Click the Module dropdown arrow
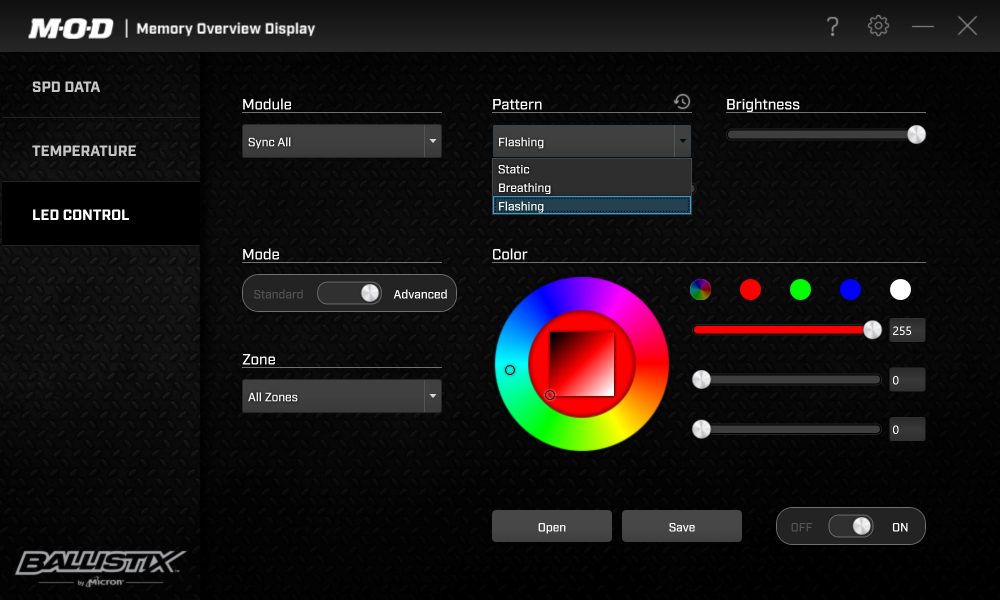Screen dimensions: 1000x600 pos(433,142)
